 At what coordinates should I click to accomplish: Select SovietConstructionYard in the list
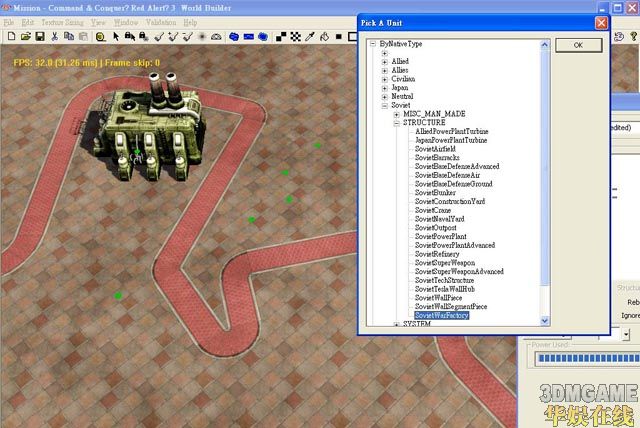450,201
